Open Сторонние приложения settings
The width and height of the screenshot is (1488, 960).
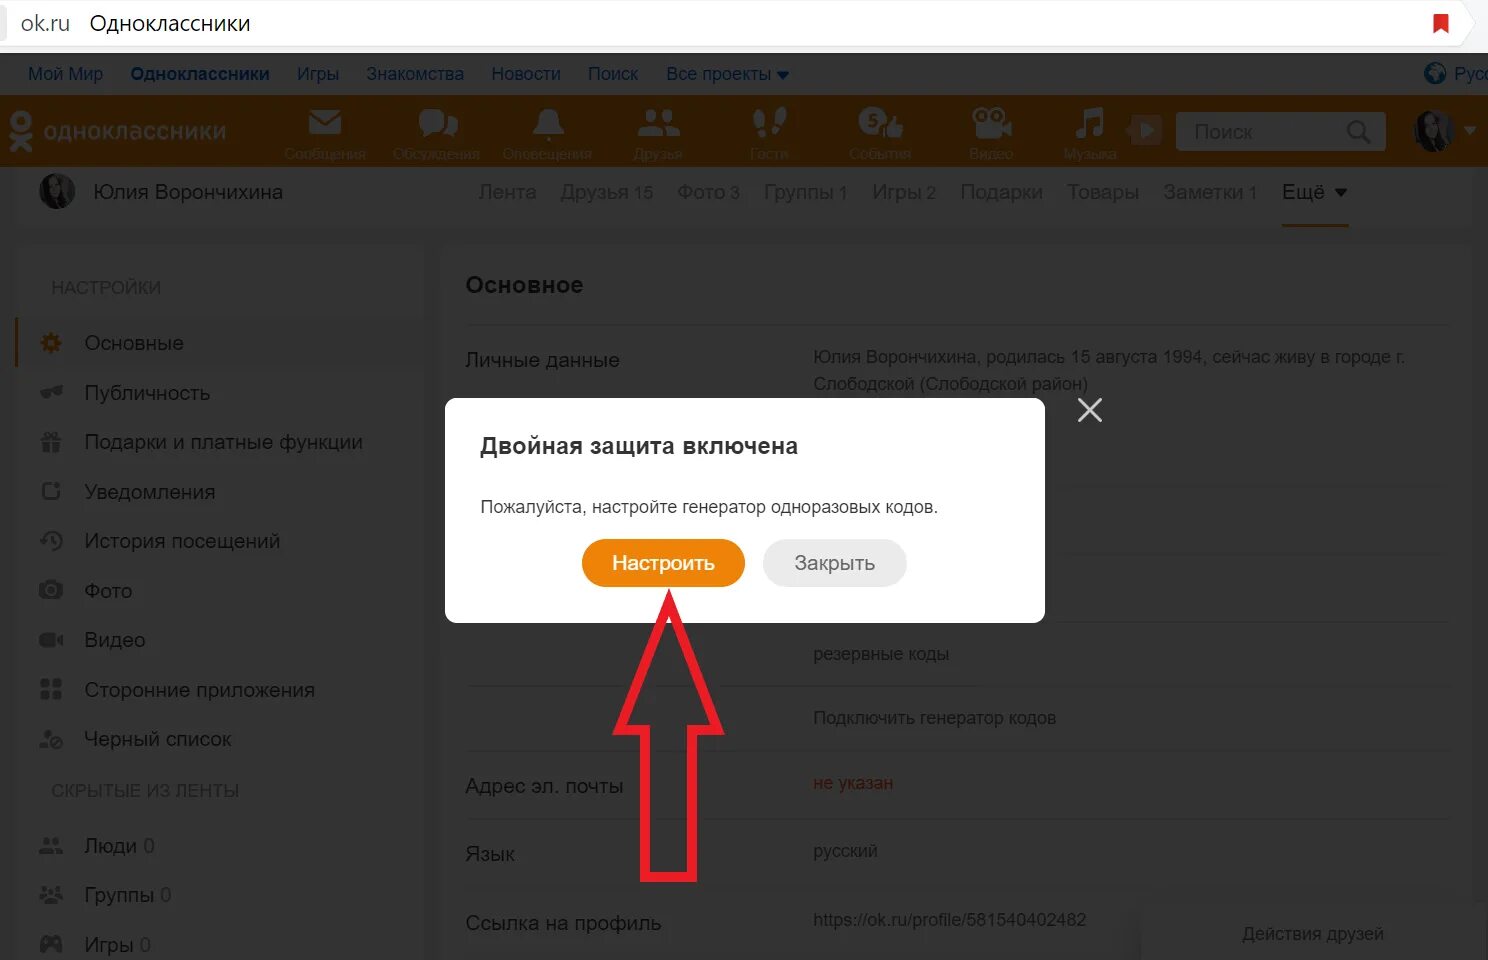(x=199, y=690)
